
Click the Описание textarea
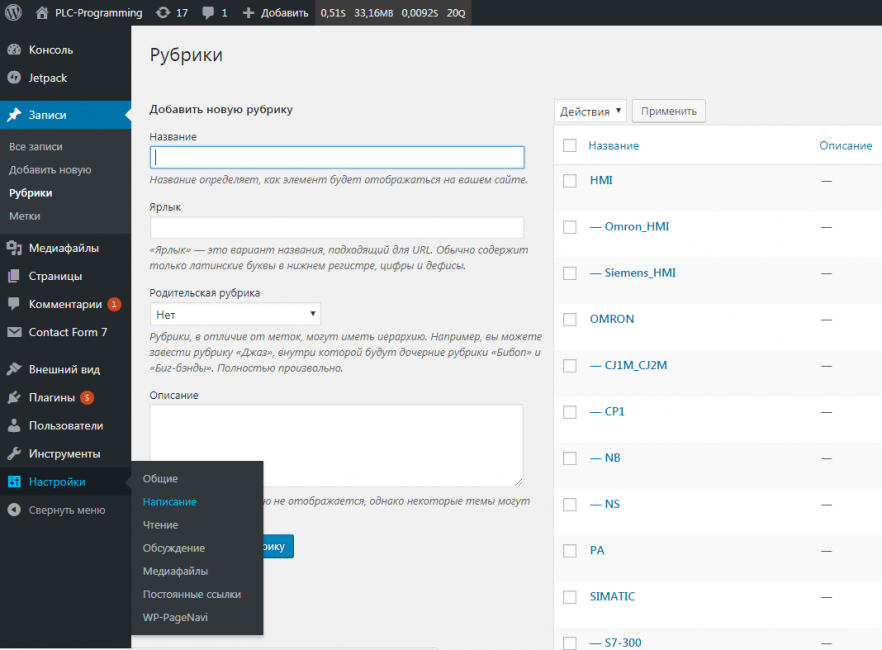(336, 445)
